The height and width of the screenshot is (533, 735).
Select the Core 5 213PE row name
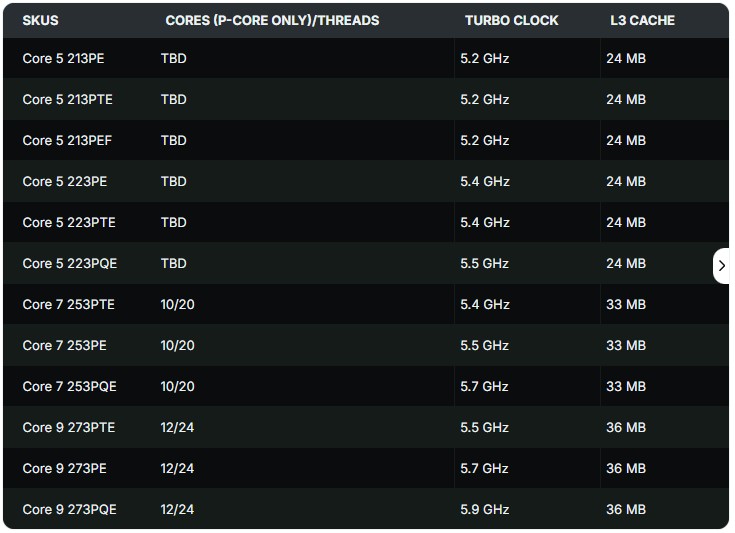[x=63, y=59]
